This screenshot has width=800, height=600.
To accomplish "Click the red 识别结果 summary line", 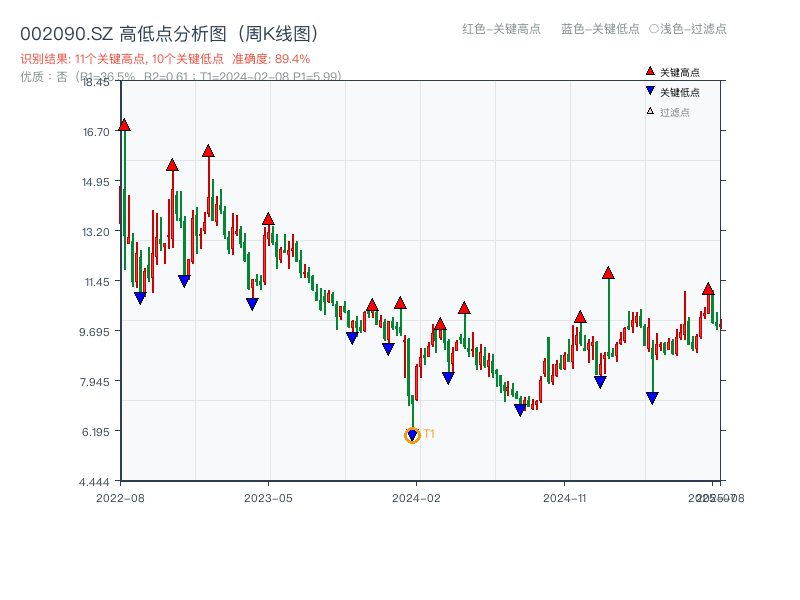I will click(x=165, y=59).
